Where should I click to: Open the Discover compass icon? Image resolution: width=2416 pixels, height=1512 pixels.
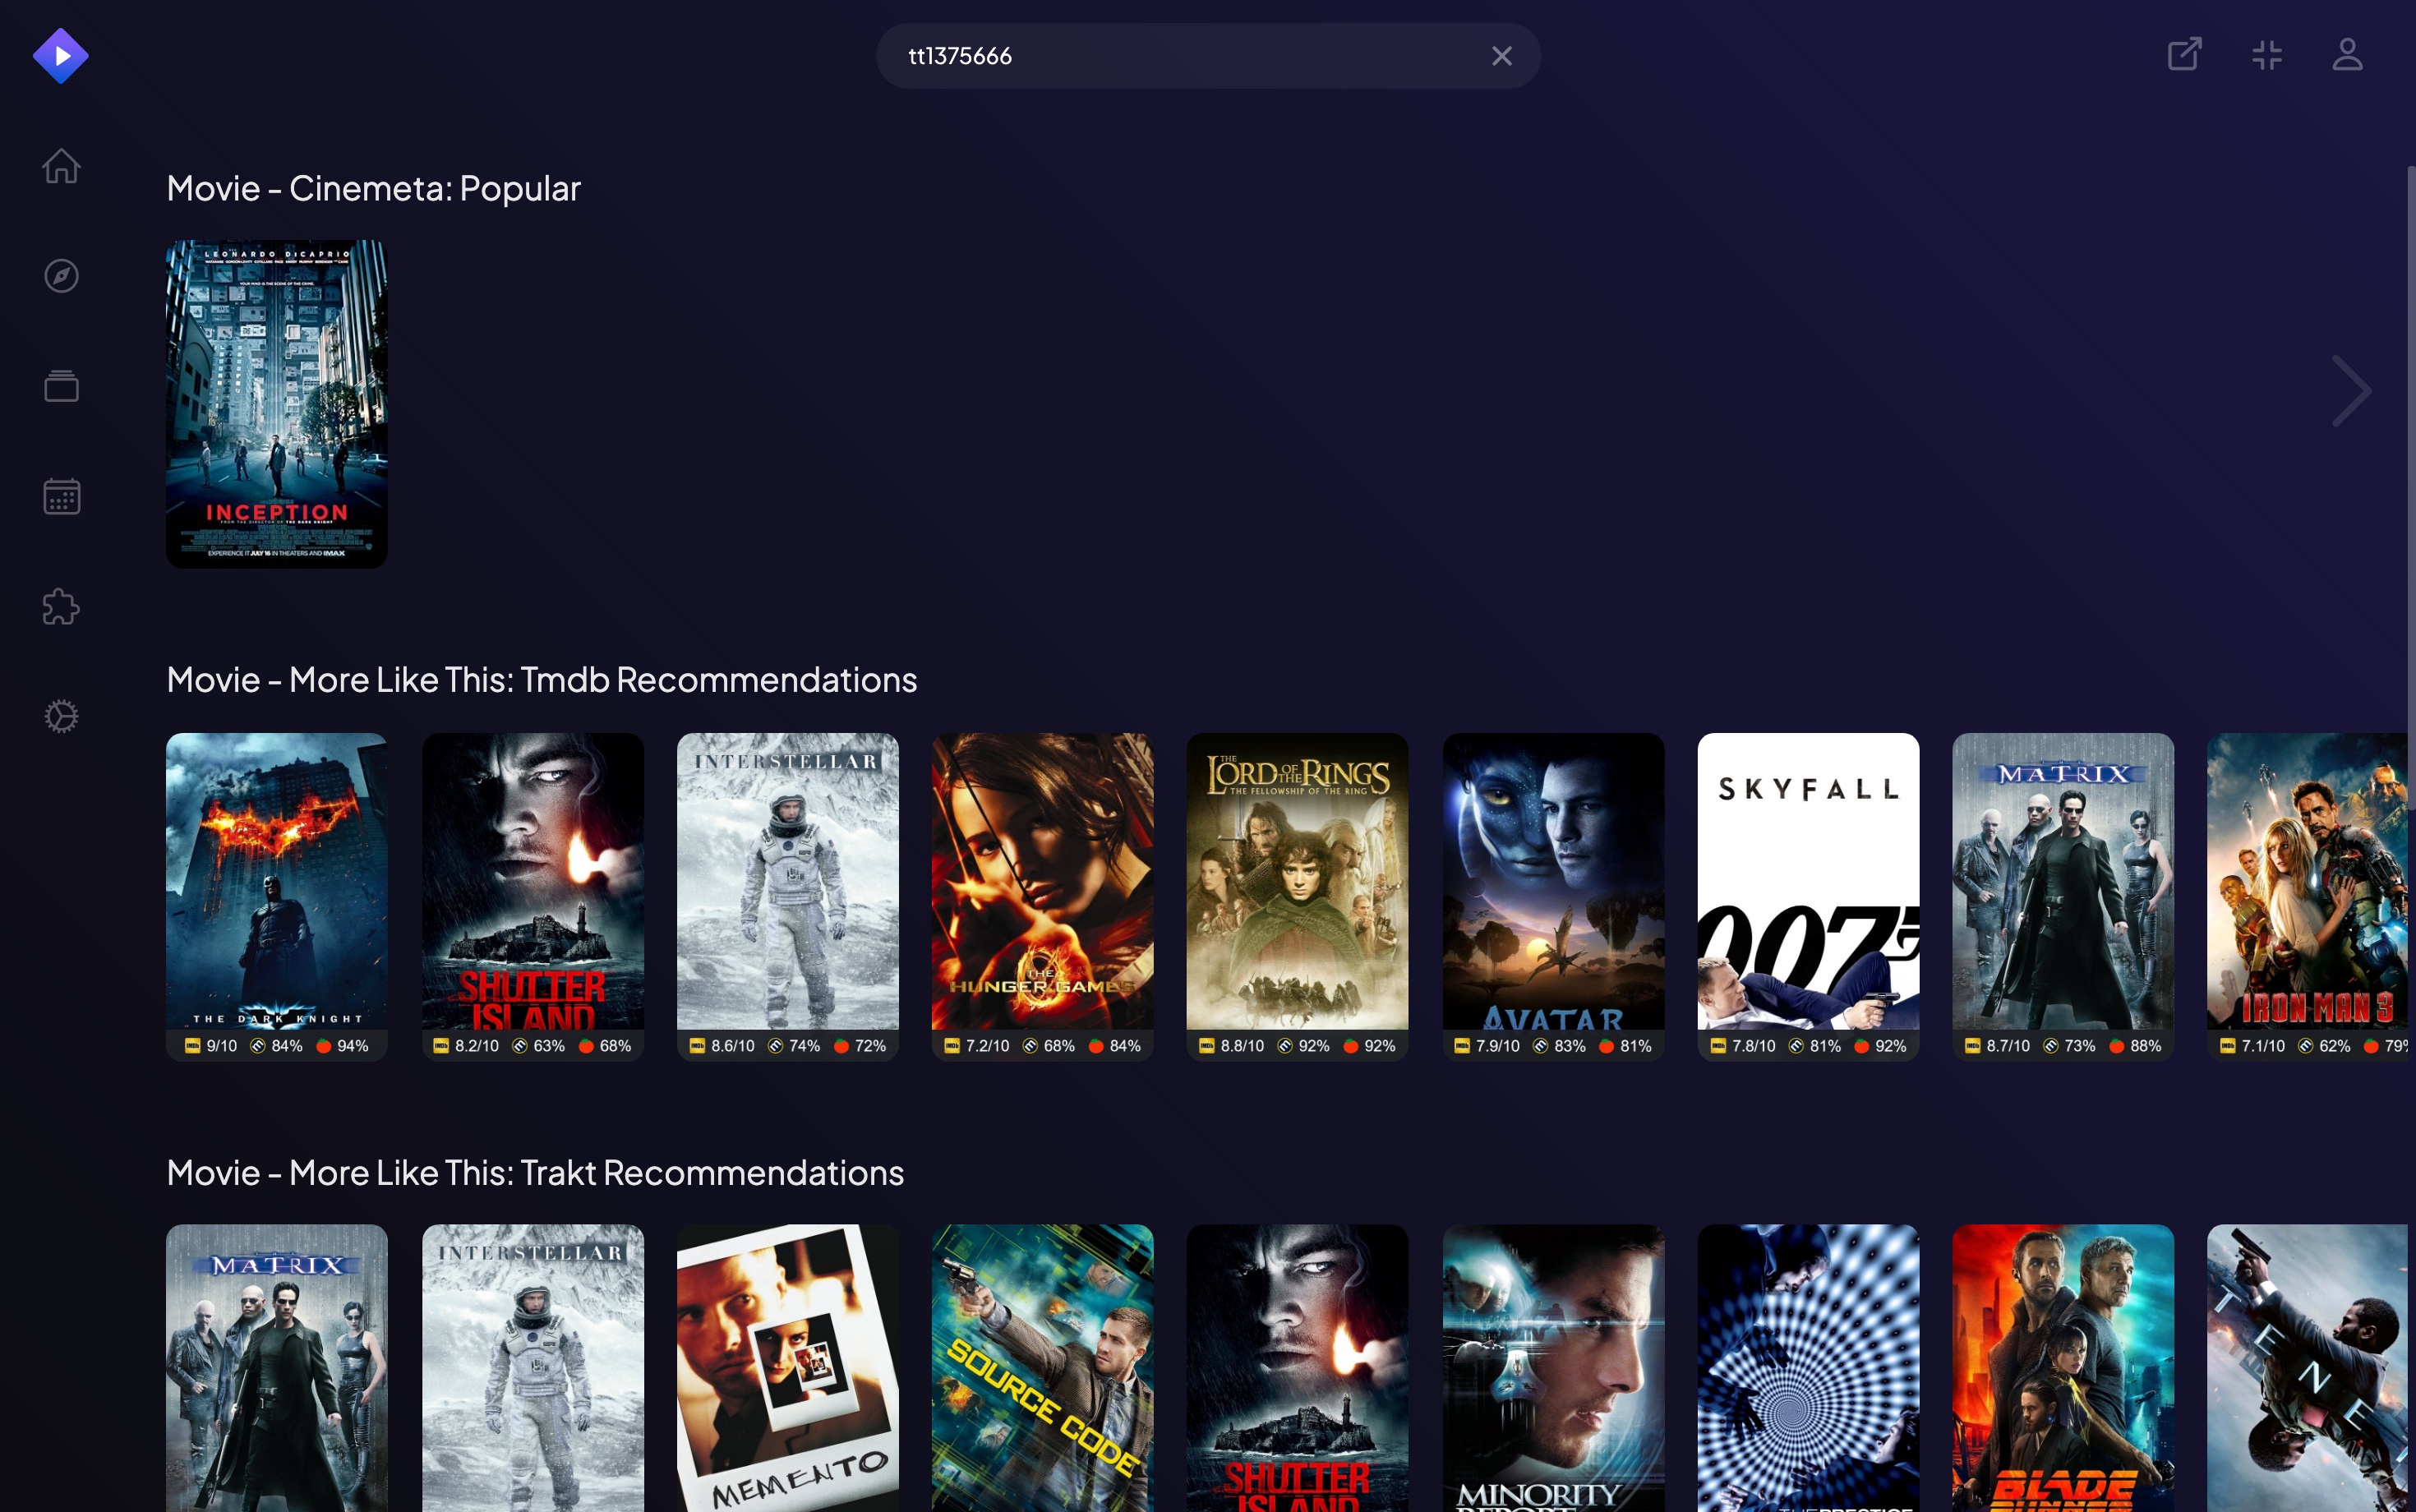coord(61,276)
